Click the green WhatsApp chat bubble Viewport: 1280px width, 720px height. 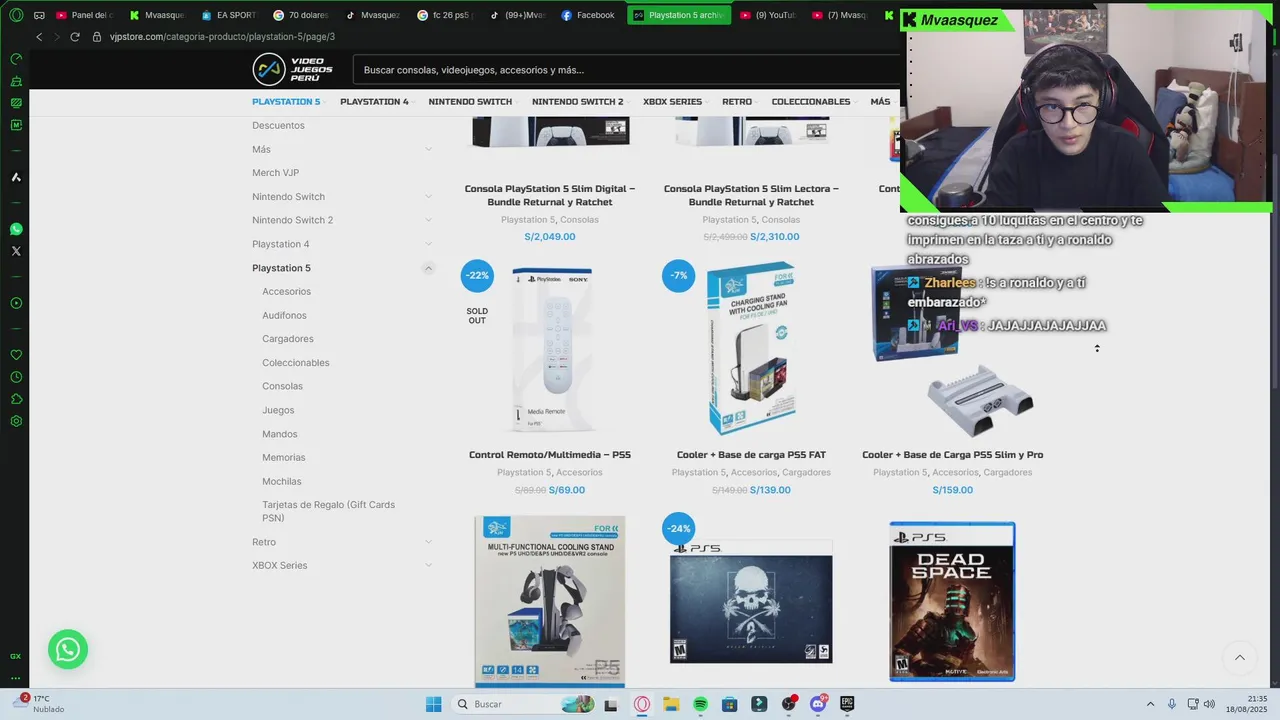tap(68, 650)
